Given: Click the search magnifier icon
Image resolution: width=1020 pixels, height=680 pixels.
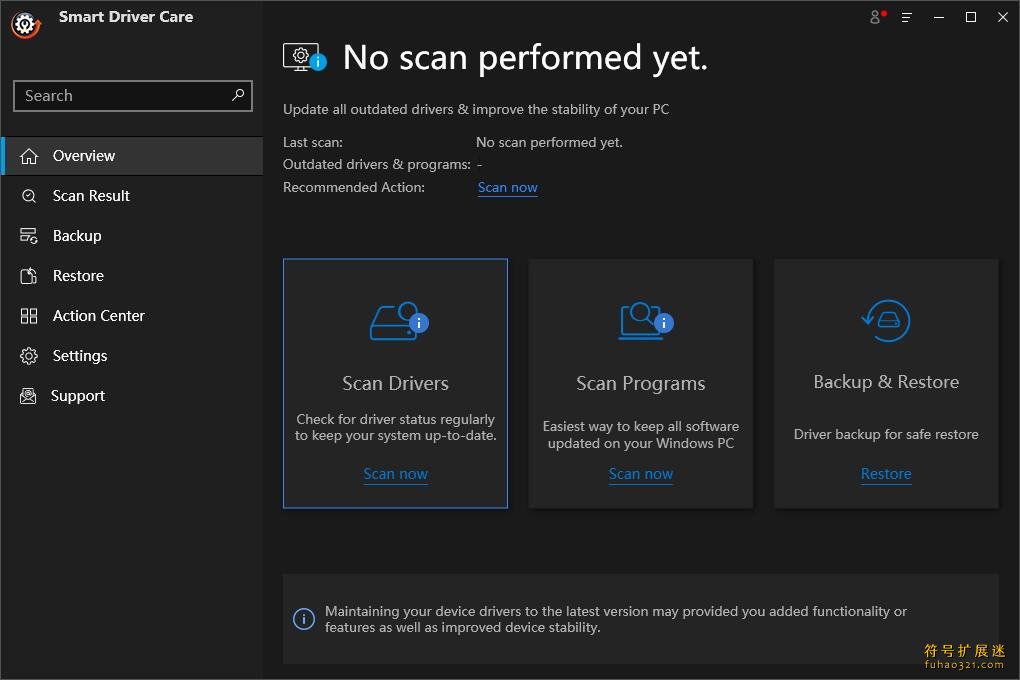Looking at the screenshot, I should (x=238, y=95).
